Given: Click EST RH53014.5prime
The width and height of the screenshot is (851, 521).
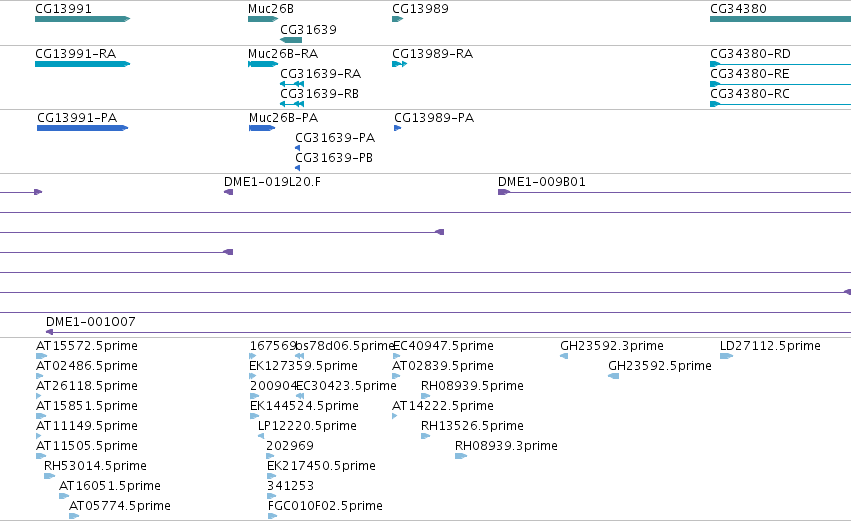Looking at the screenshot, I should [95, 466].
